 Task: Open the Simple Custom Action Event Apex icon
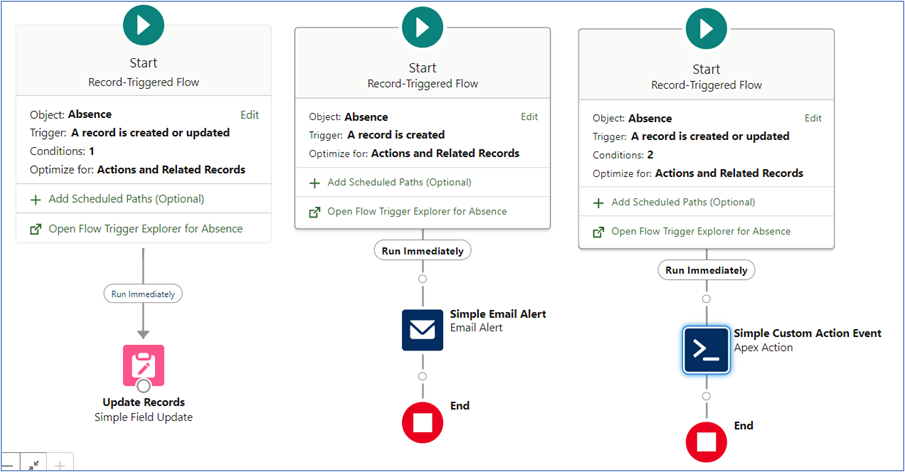tap(707, 349)
